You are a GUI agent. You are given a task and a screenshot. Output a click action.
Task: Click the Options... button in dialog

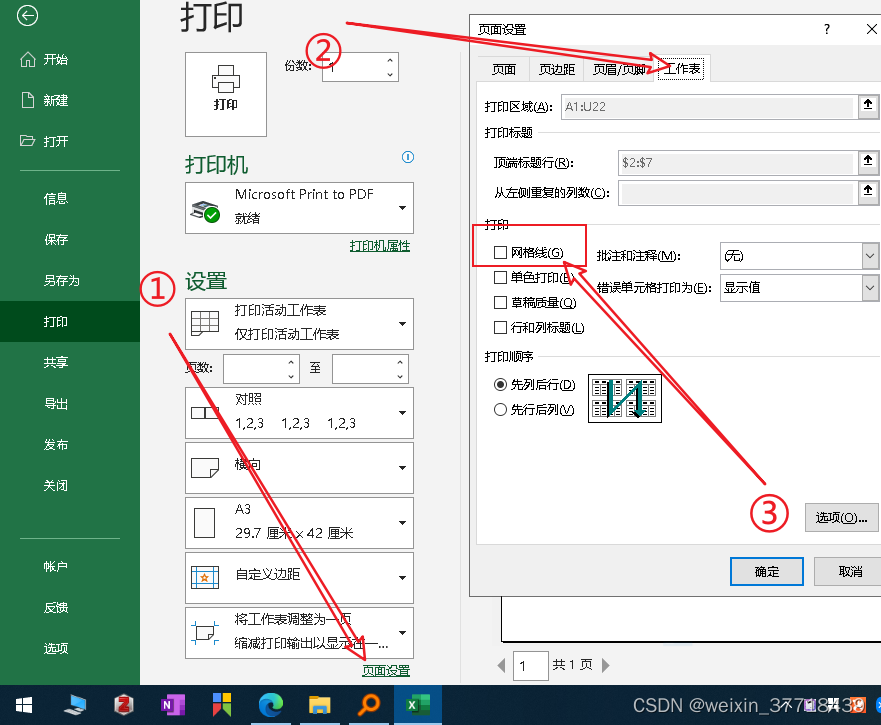pos(841,517)
